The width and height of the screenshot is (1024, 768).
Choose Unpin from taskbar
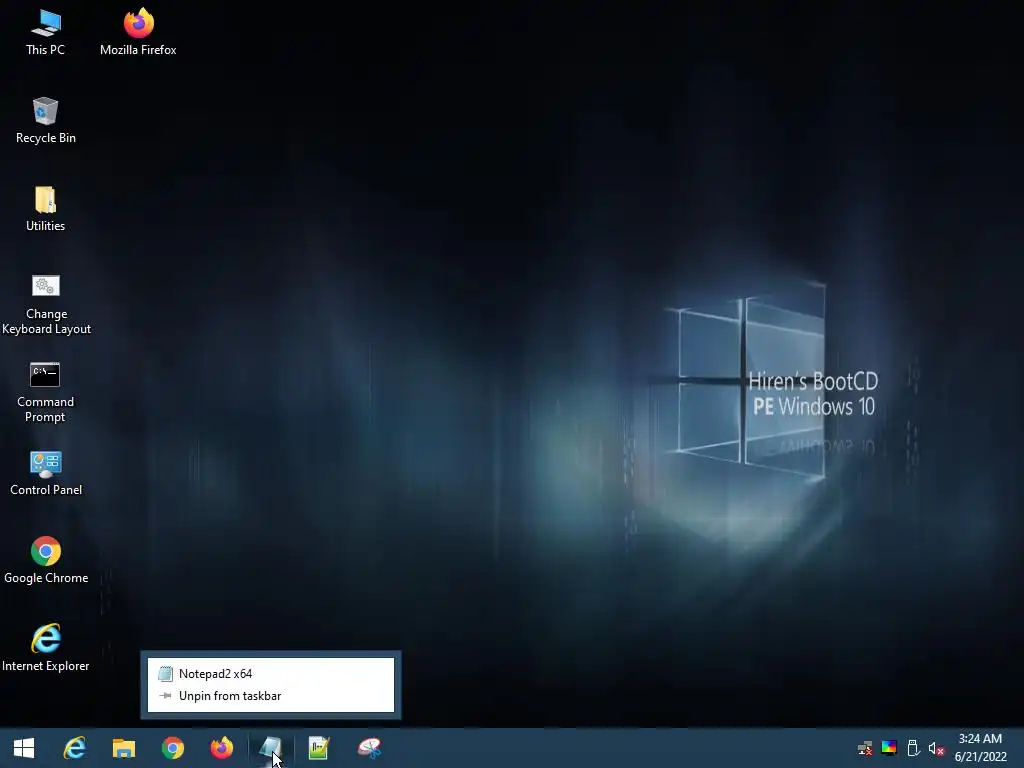(271, 696)
